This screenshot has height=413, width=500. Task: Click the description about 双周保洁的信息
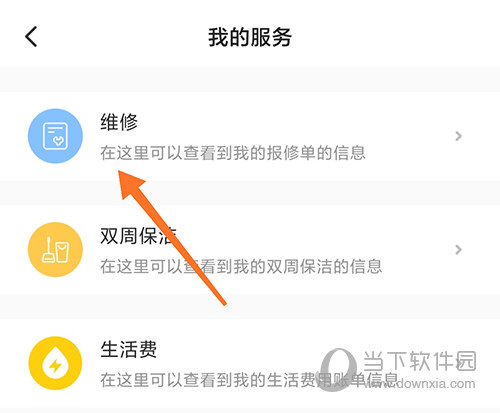[241, 266]
